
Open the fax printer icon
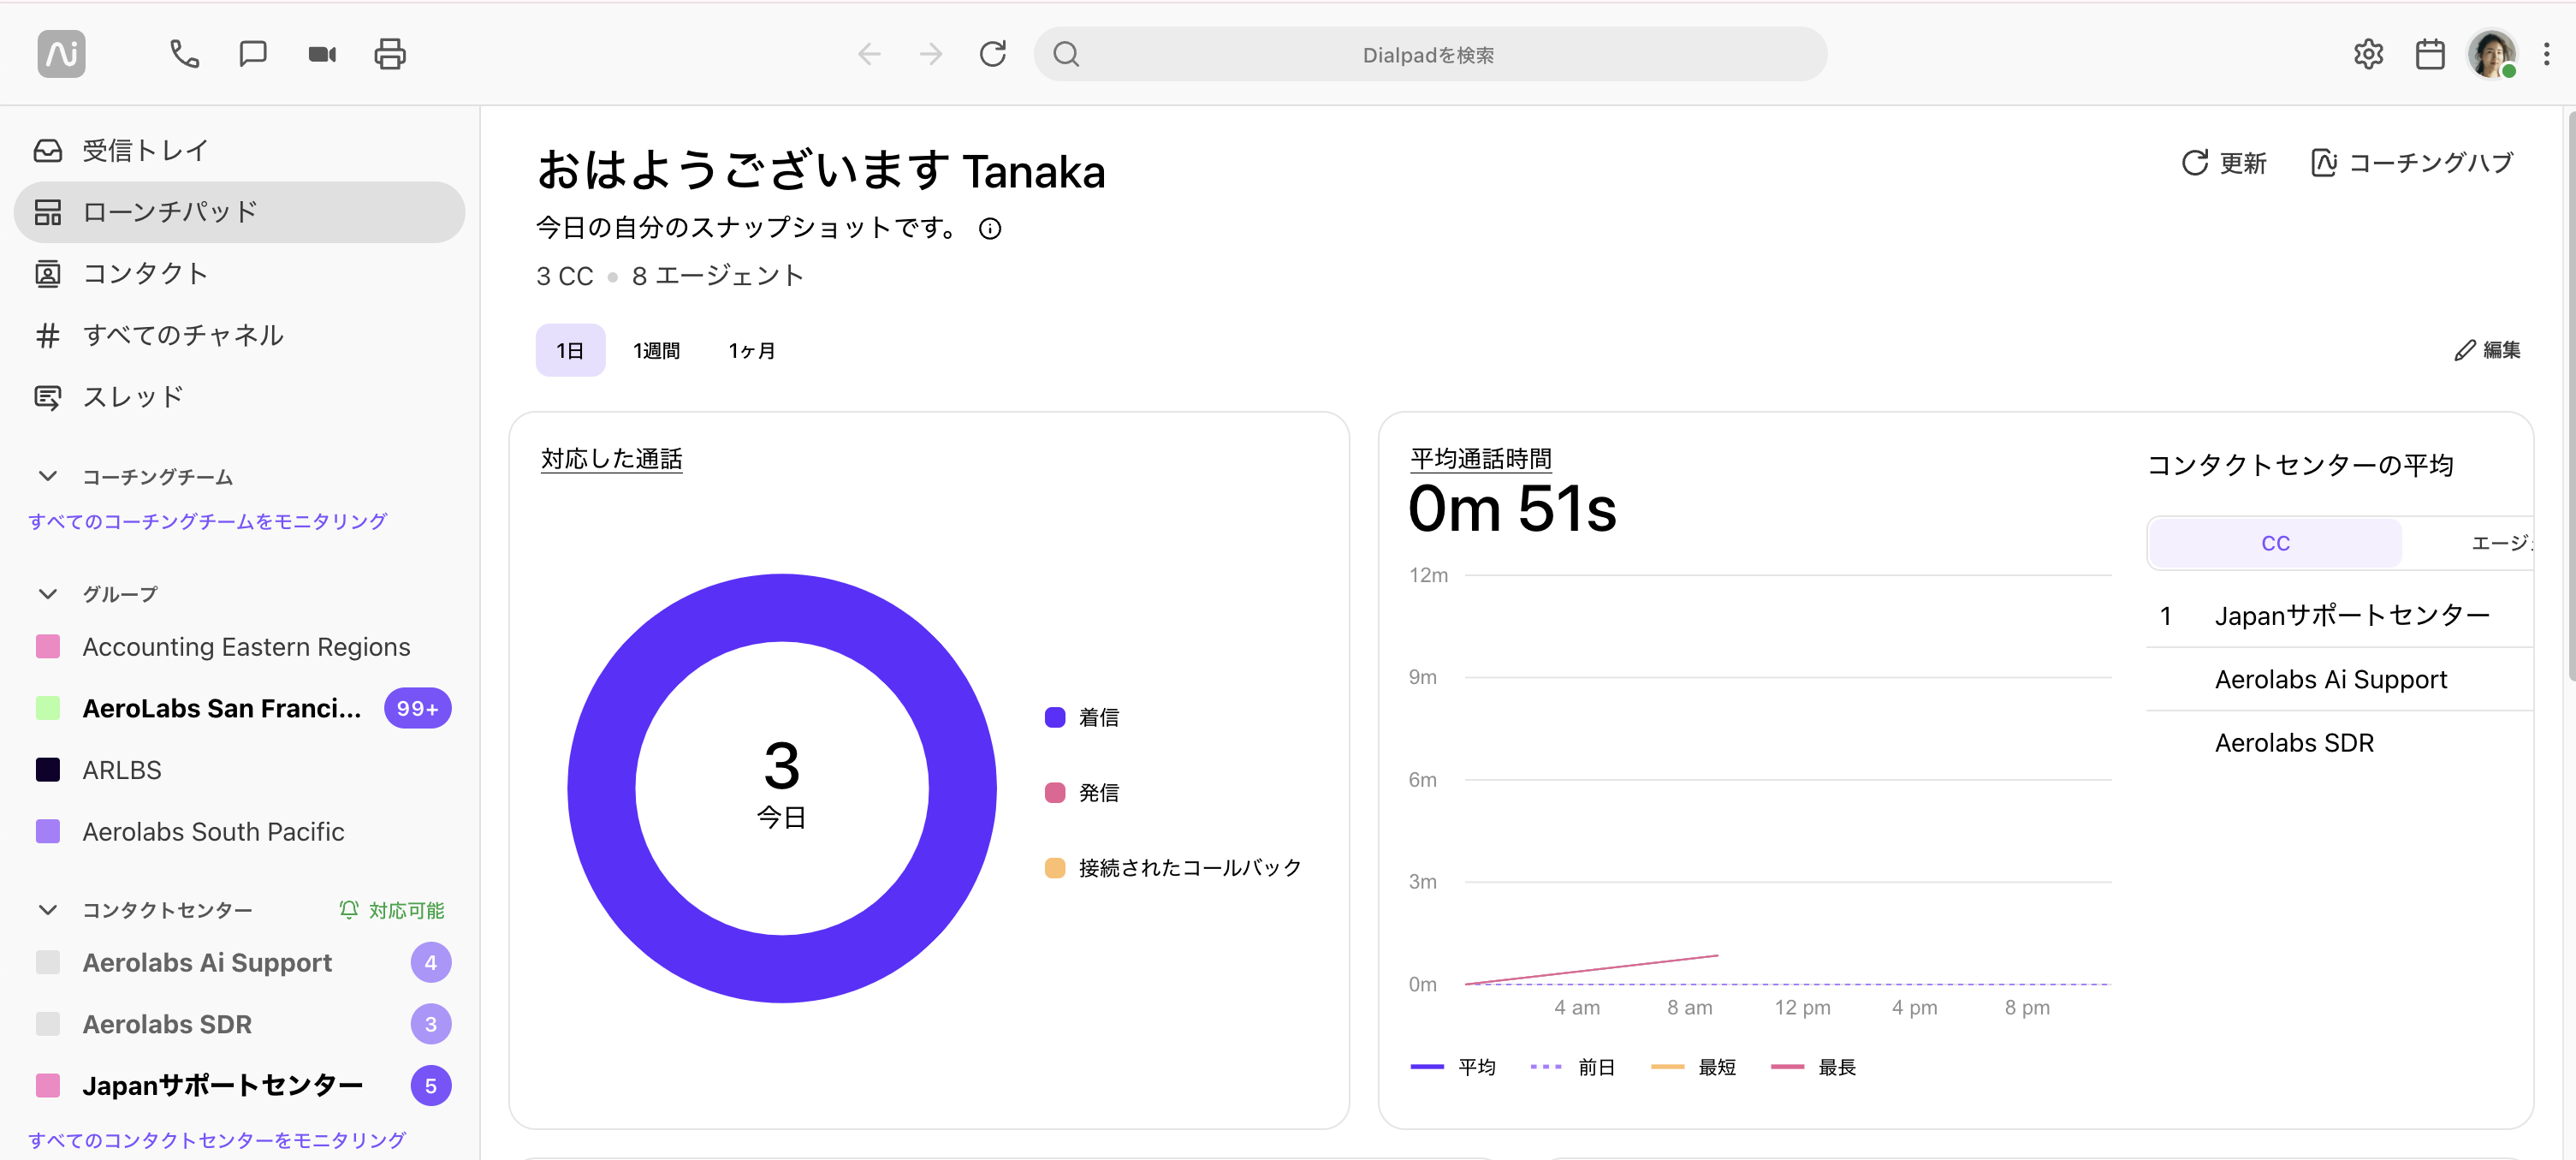pos(390,54)
